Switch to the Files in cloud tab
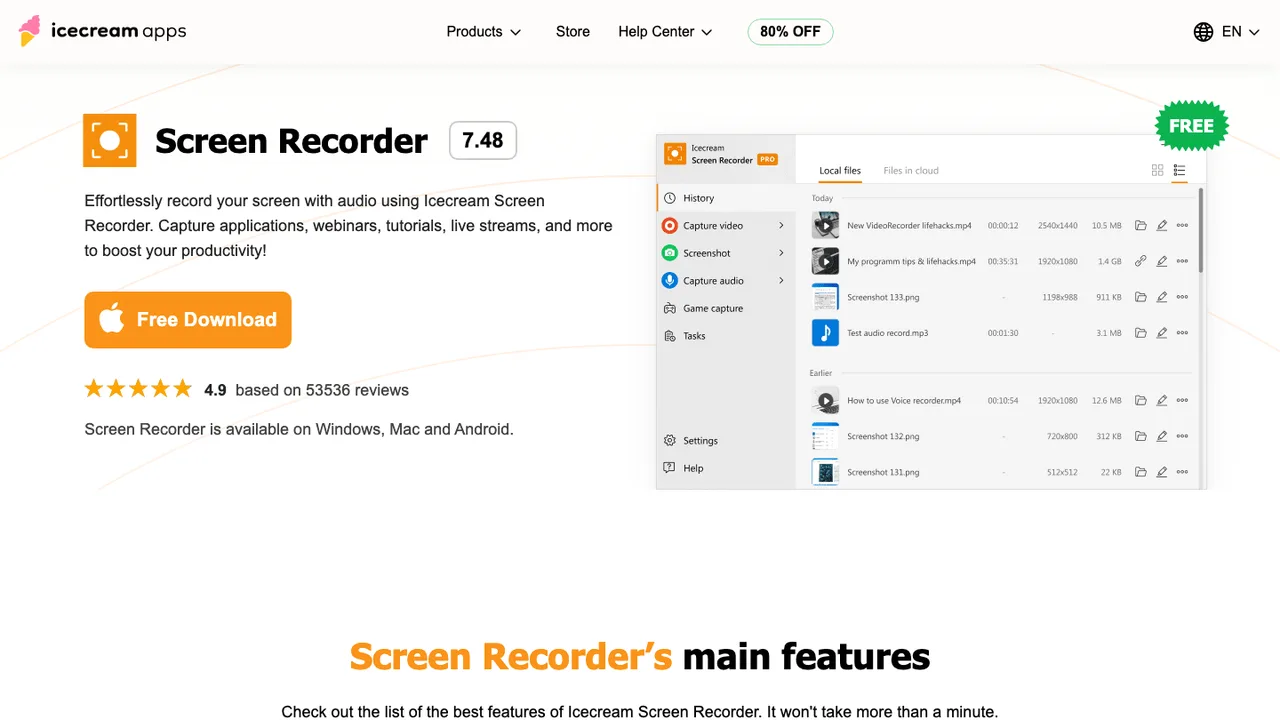This screenshot has width=1280, height=720. pyautogui.click(x=911, y=171)
